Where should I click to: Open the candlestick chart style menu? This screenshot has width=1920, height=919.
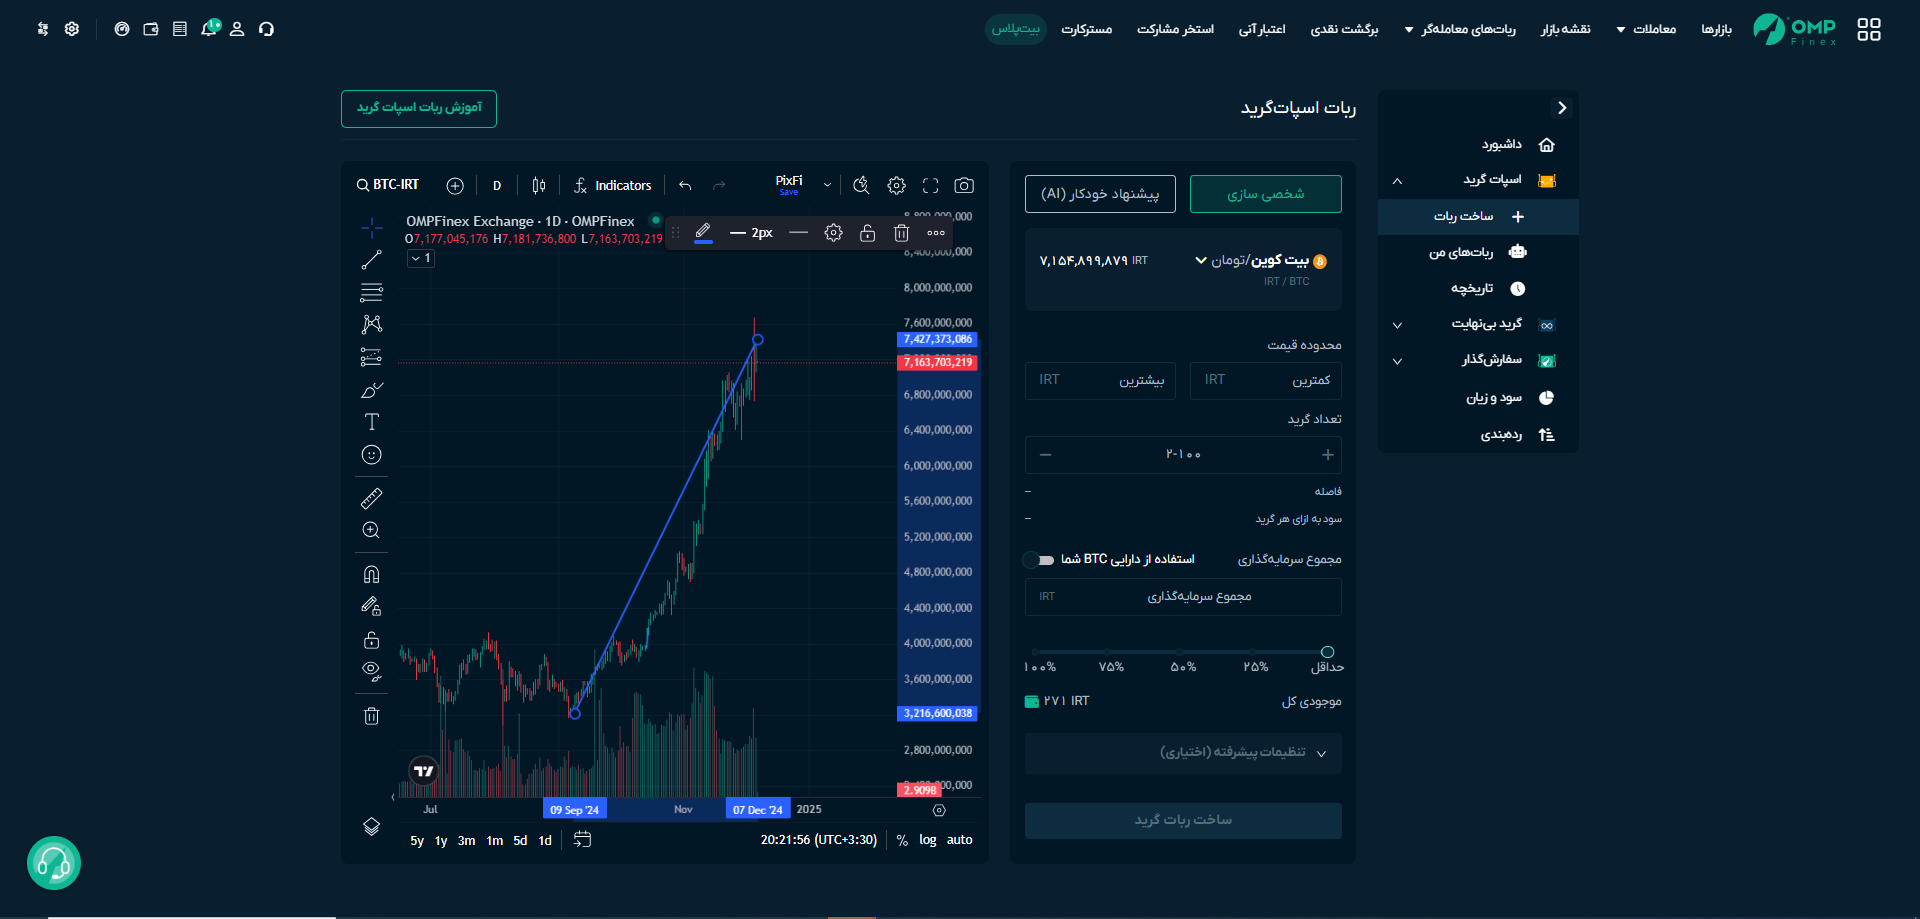[x=539, y=185]
